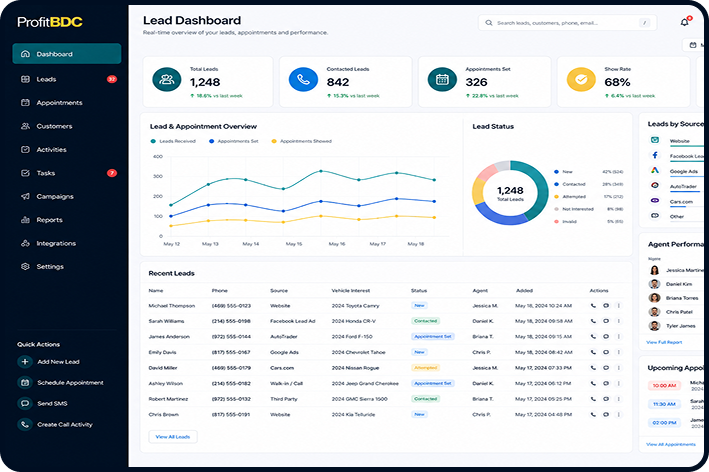Click the notification bell icon
Screen dimensions: 709x472
pyautogui.click(x=685, y=22)
